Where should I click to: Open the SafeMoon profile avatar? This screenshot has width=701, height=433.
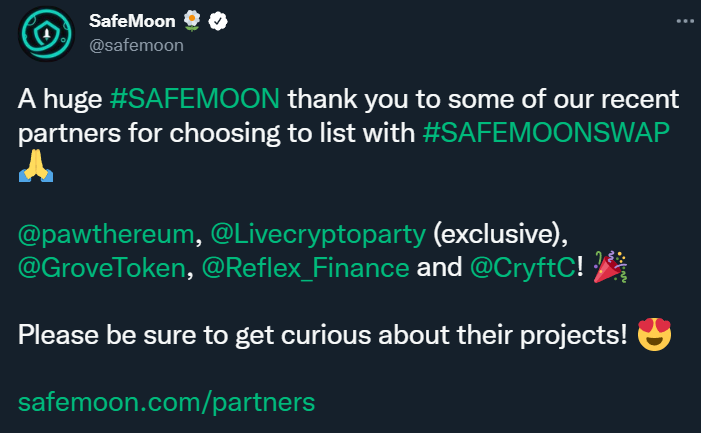(x=46, y=34)
